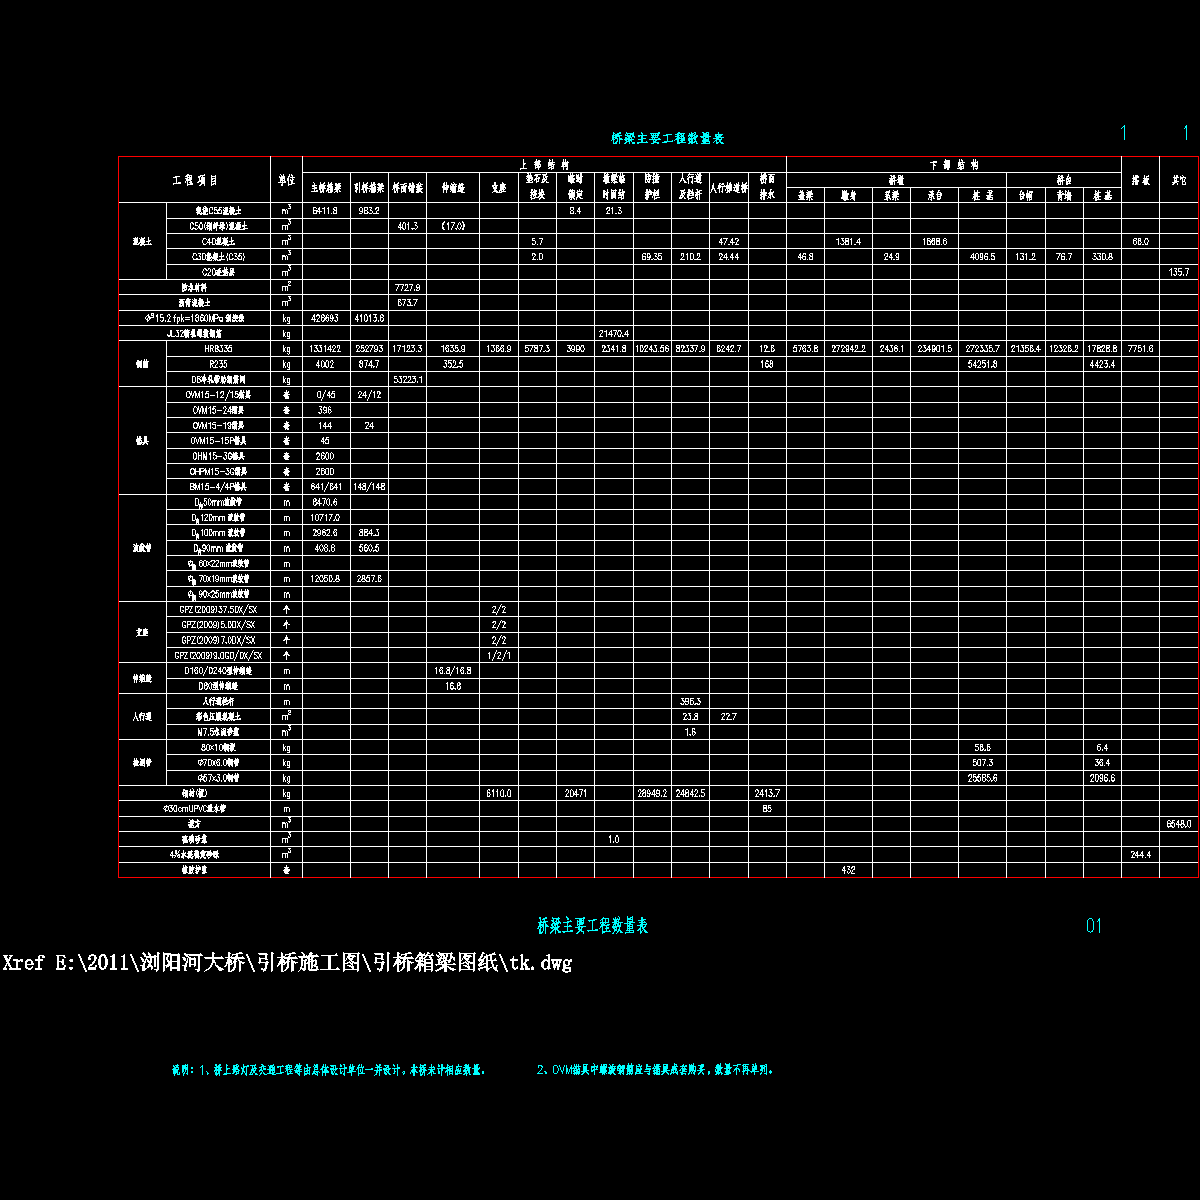
Task: Click the value 244.4 in the 搭板 column
Action: [x=1140, y=855]
